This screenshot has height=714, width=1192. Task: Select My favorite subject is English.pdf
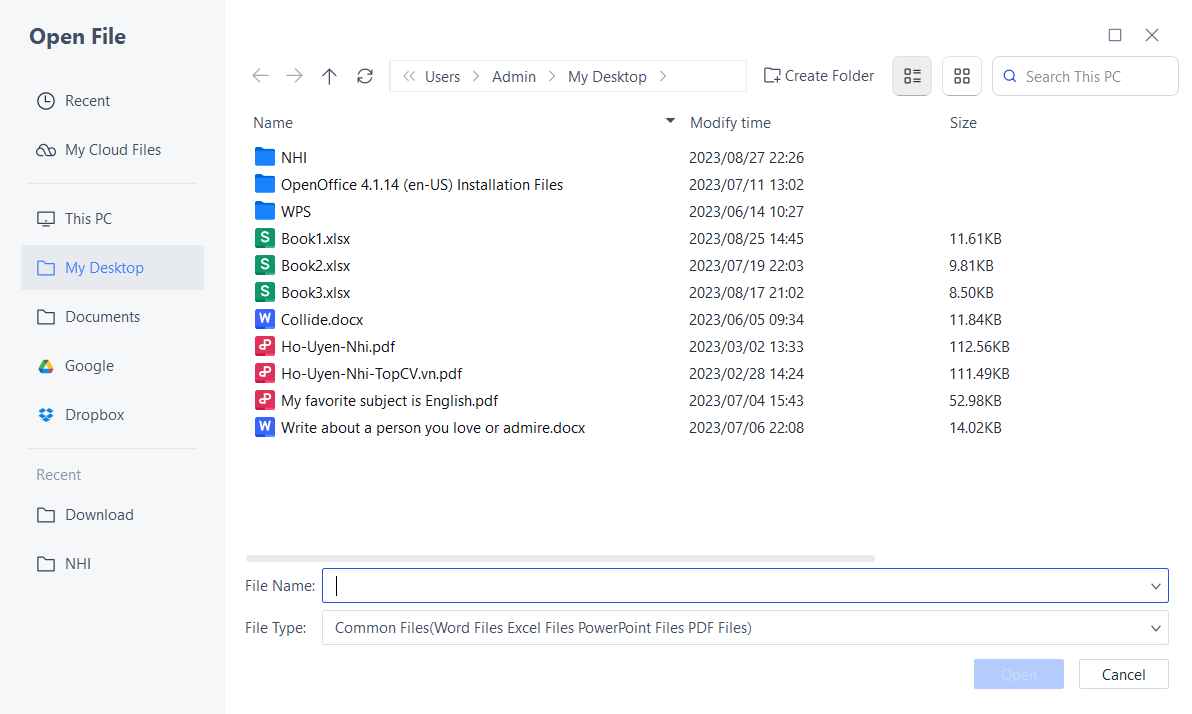click(x=389, y=401)
